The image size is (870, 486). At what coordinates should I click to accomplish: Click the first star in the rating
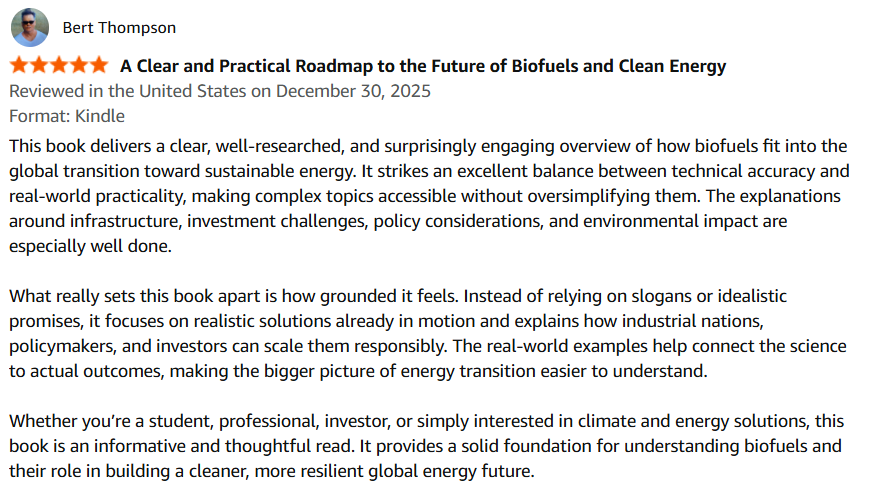(19, 66)
